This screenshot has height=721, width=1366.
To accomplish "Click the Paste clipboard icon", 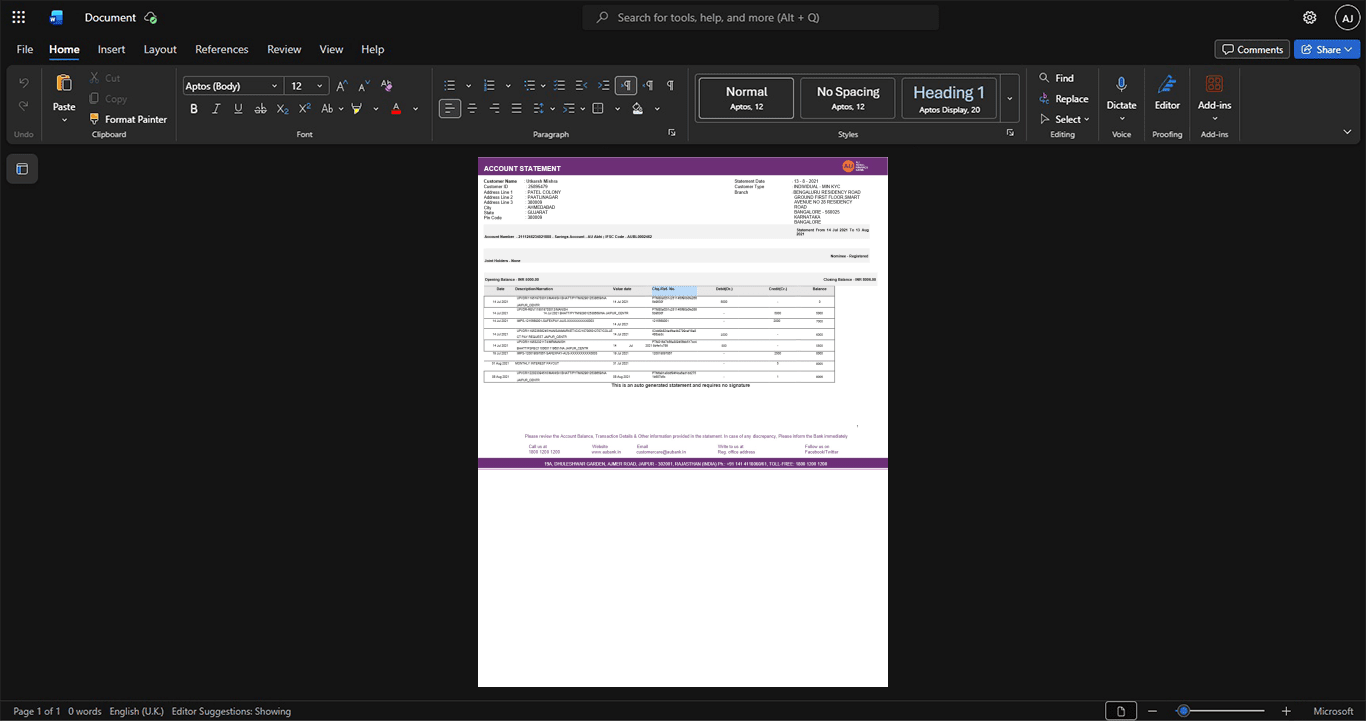I will [x=64, y=84].
